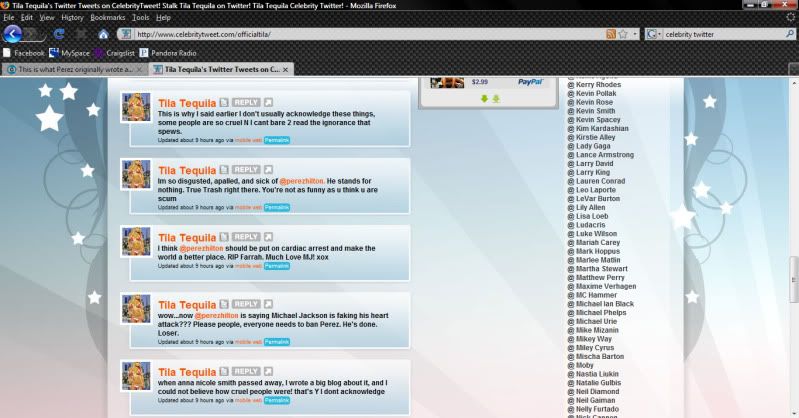This screenshot has height=418, width=799.
Task: Click the Permalink badge on the second tweet
Action: coord(277,207)
